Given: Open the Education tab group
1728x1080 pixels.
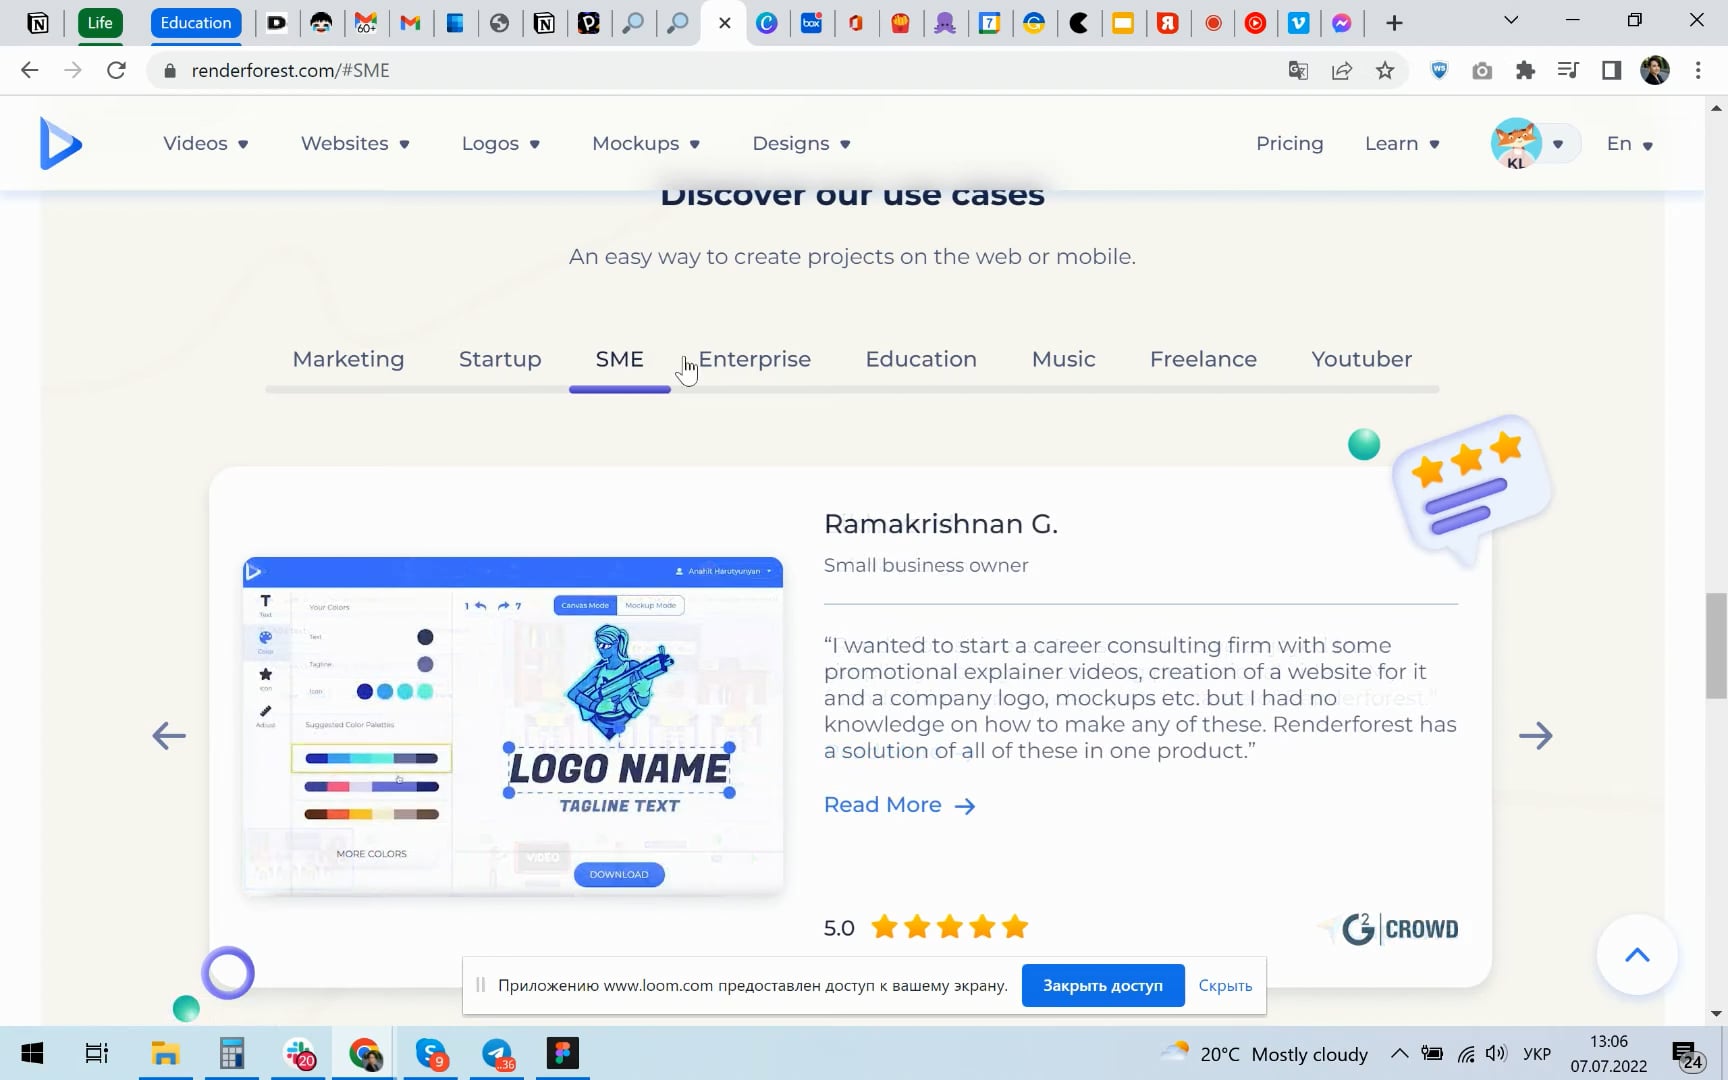Looking at the screenshot, I should [x=196, y=23].
